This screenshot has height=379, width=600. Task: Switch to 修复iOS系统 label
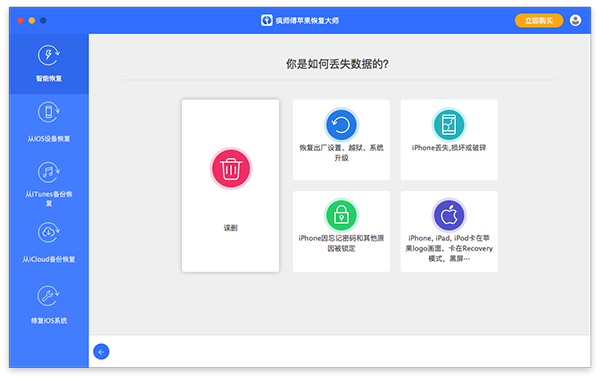pos(49,320)
